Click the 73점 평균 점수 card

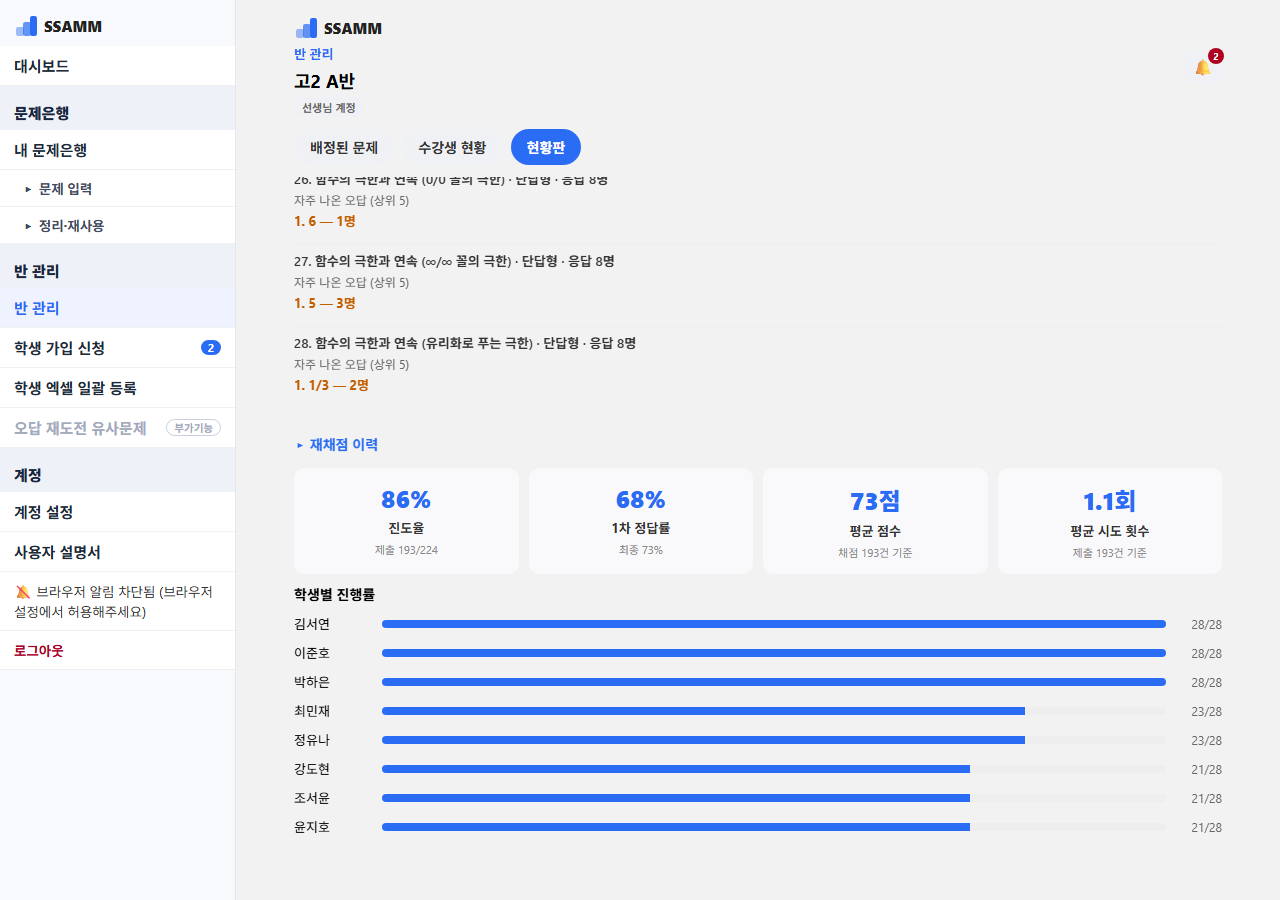point(875,521)
